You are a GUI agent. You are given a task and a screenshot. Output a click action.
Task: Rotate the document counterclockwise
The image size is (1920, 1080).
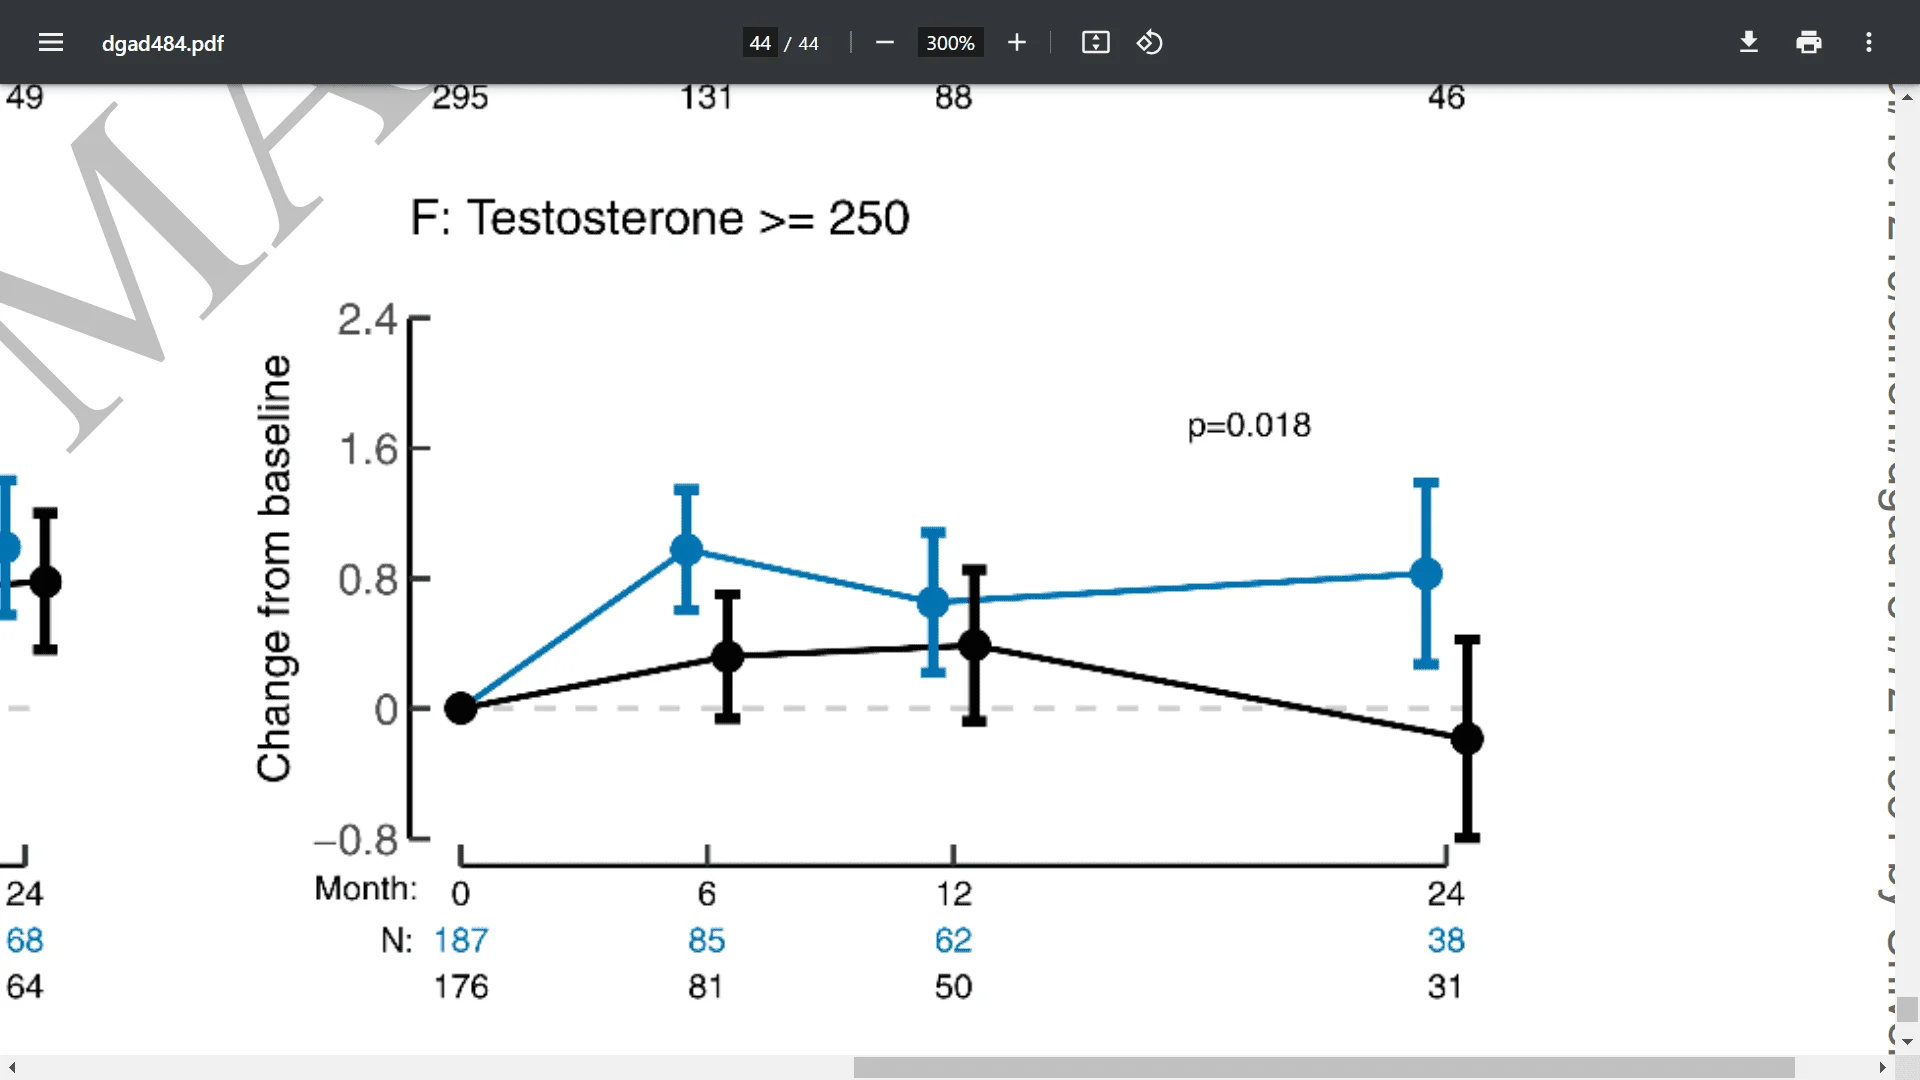[1150, 42]
